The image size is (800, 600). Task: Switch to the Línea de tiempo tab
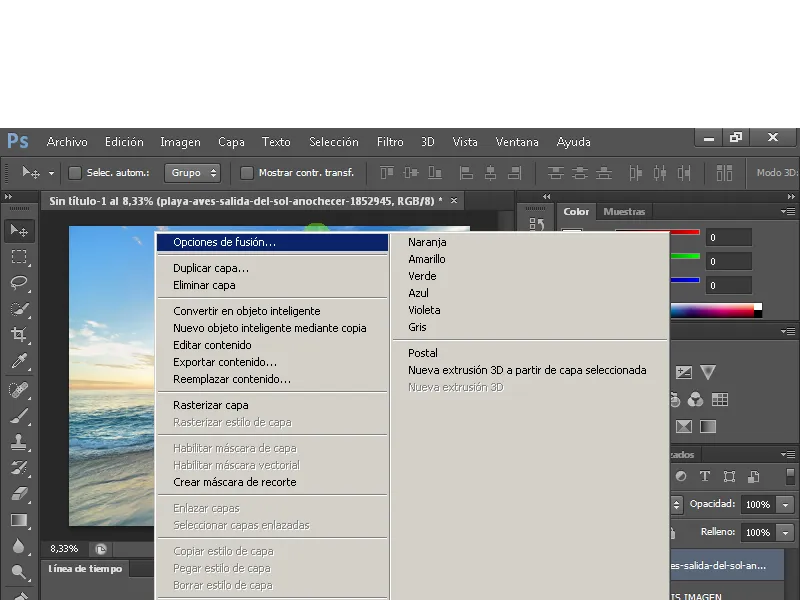(85, 568)
